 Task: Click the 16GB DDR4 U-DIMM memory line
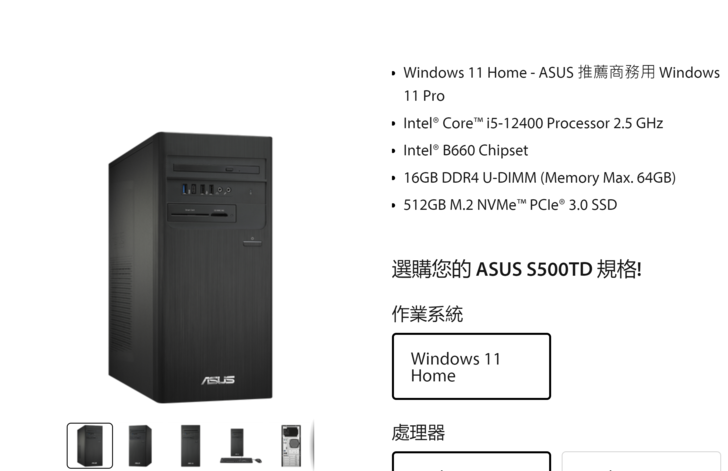point(540,177)
